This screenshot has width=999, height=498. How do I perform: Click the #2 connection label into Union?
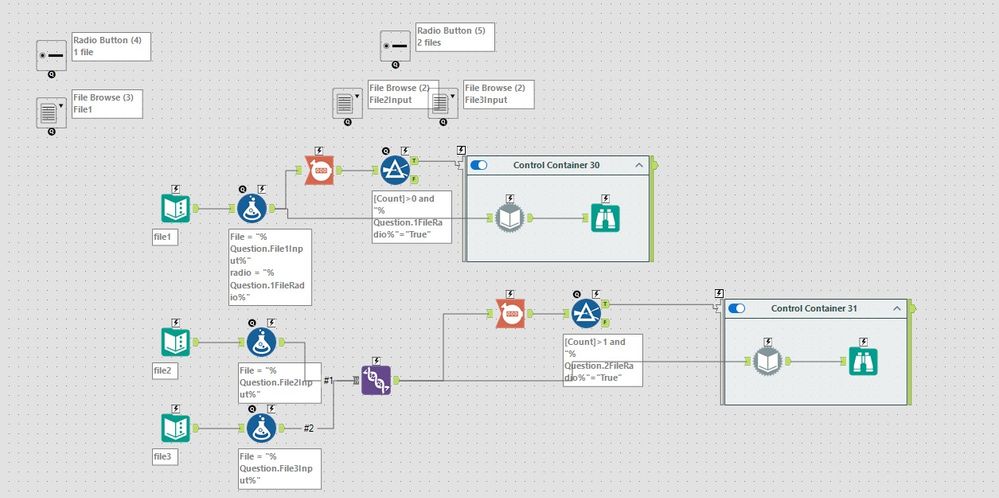pyautogui.click(x=308, y=429)
